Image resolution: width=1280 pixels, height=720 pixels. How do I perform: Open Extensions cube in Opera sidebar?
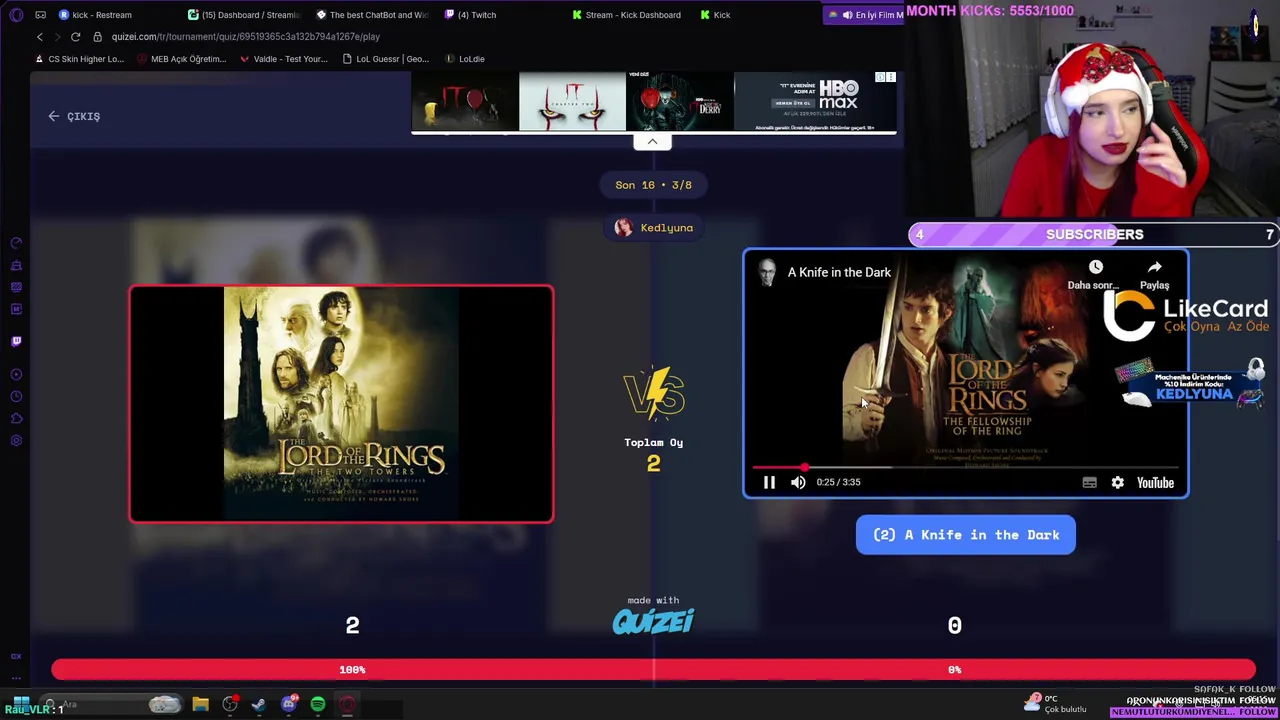[16, 418]
